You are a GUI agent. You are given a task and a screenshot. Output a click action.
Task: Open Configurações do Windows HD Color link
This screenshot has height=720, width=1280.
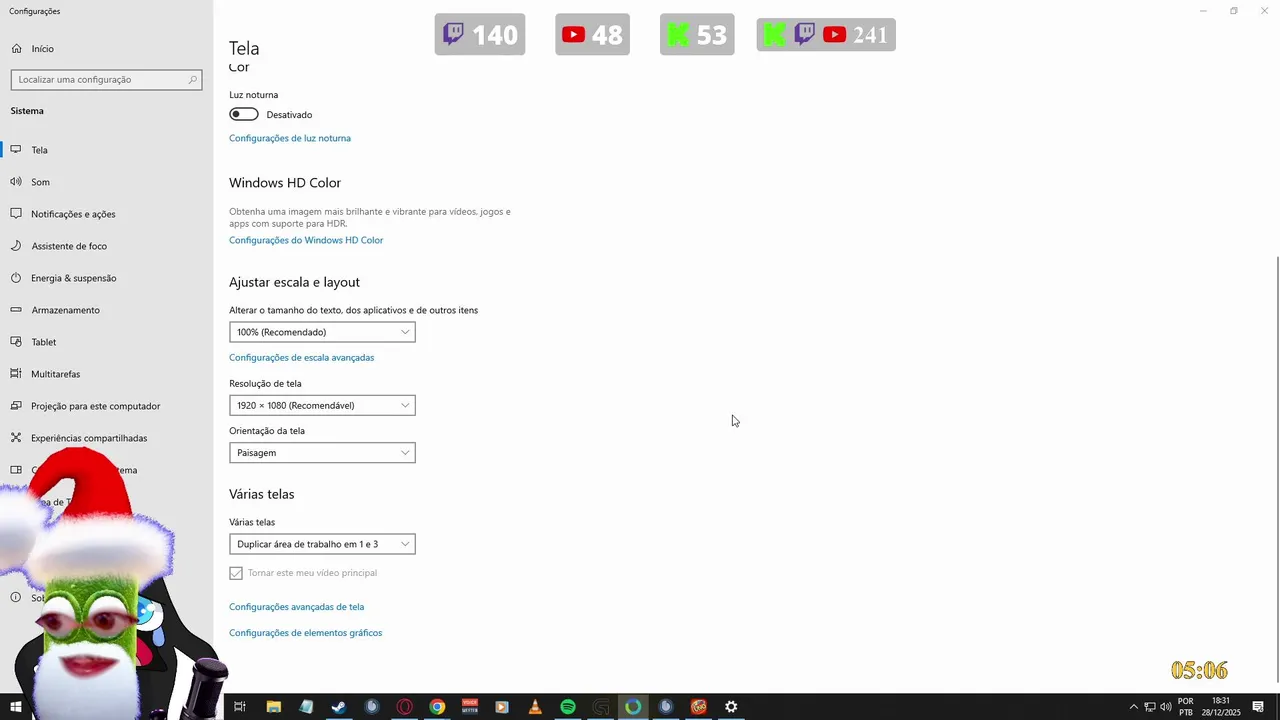(x=306, y=240)
